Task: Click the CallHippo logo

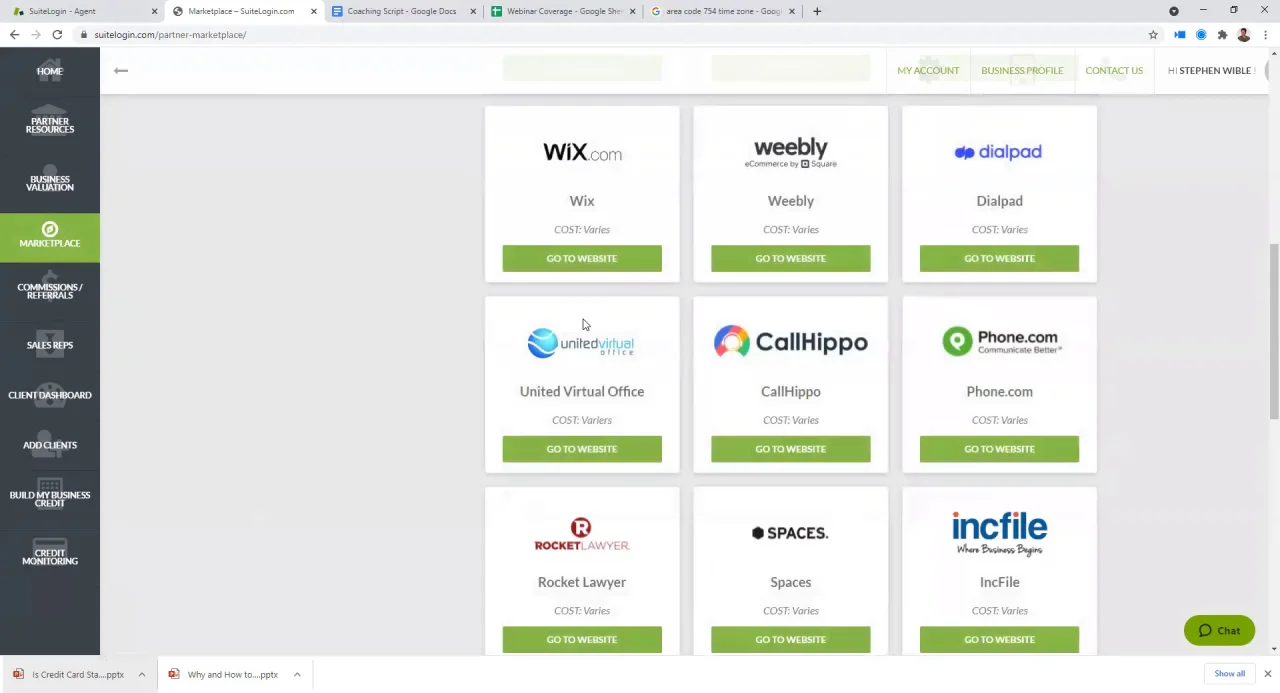Action: click(x=791, y=342)
